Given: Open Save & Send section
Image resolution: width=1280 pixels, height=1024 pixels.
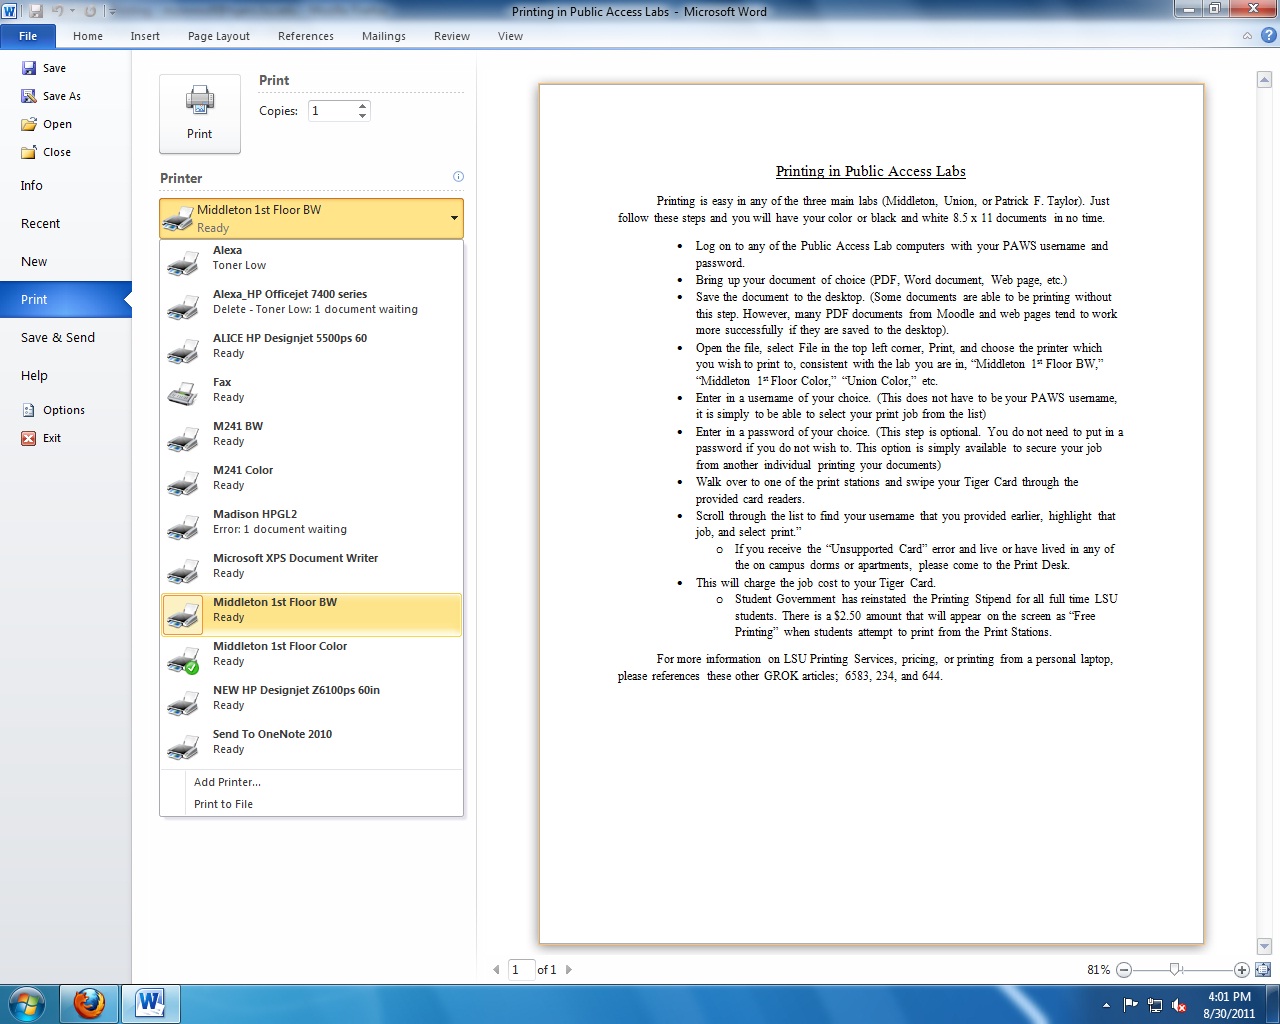Looking at the screenshot, I should coord(66,338).
